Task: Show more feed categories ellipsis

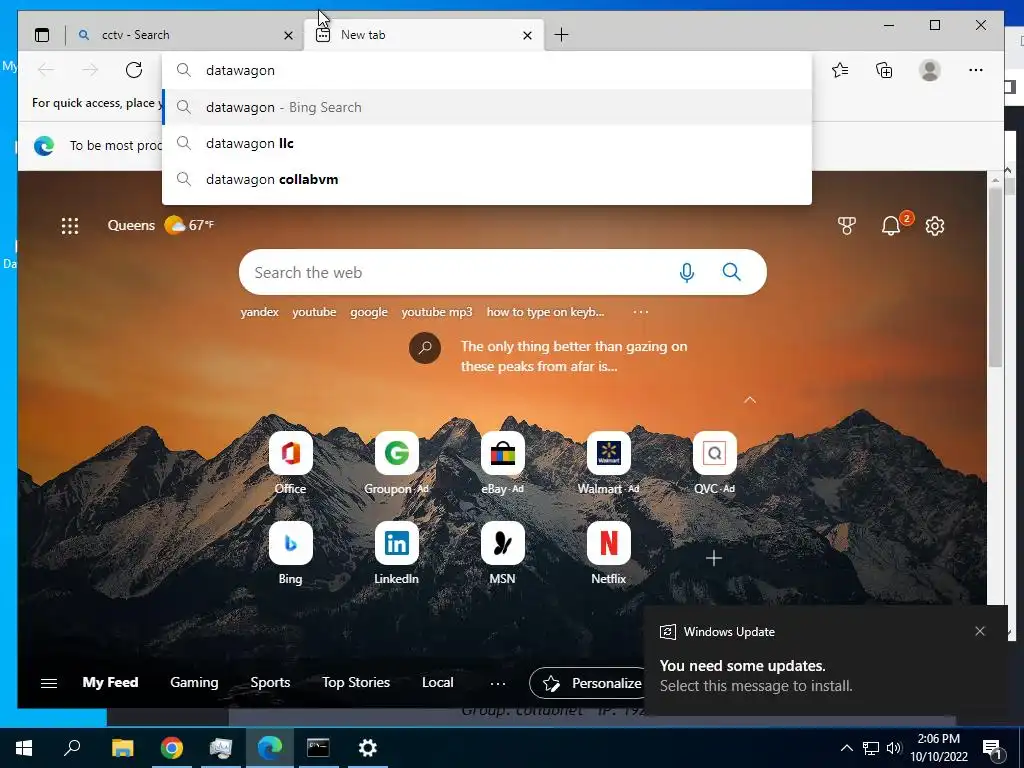Action: [x=498, y=684]
